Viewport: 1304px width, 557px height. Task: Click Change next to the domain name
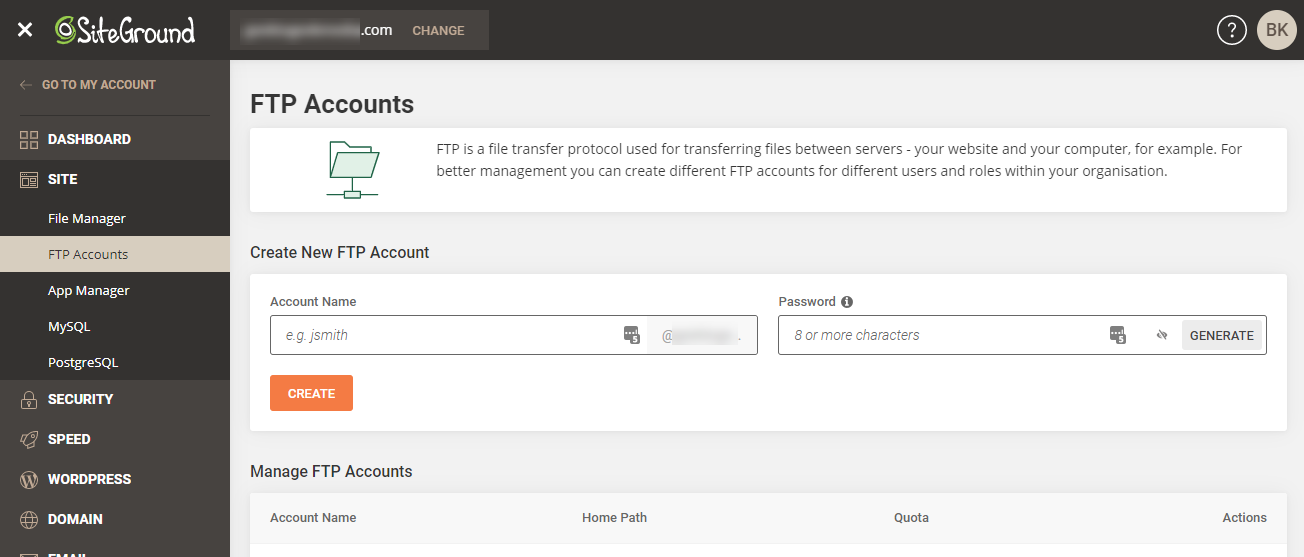438,30
